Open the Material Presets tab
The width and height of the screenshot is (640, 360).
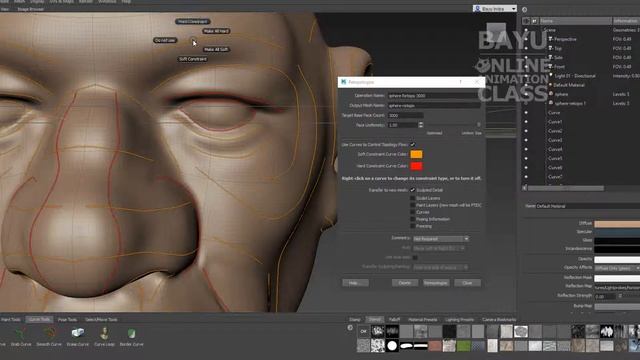422,320
